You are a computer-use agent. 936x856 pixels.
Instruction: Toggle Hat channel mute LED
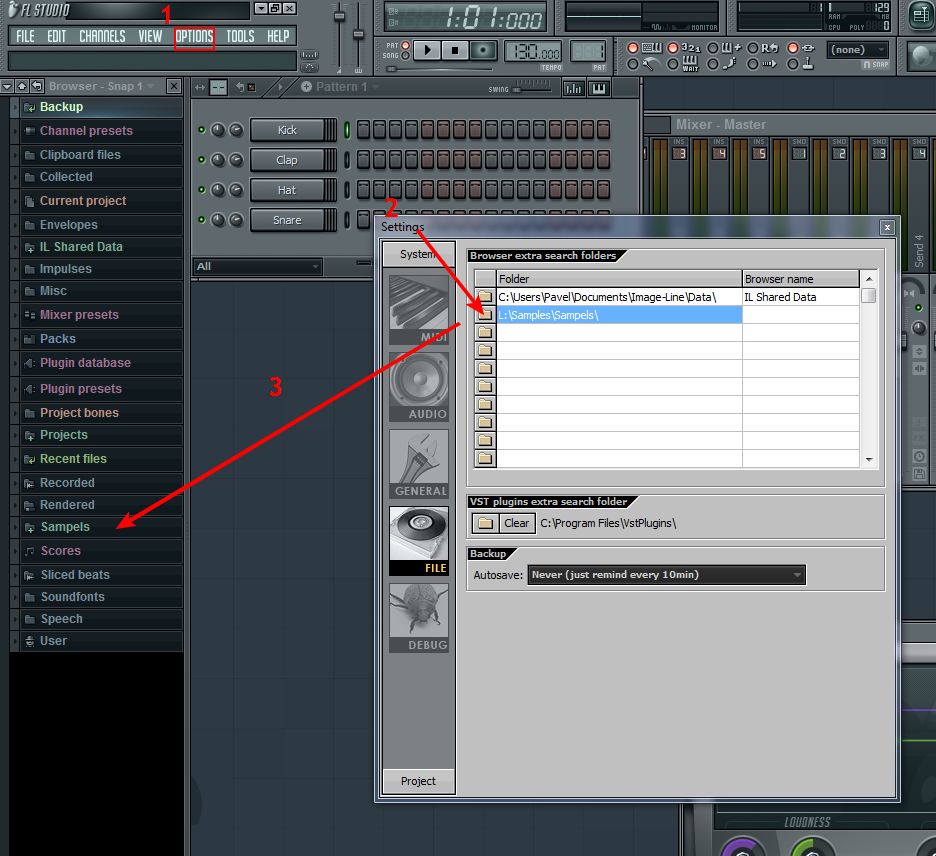coord(202,190)
